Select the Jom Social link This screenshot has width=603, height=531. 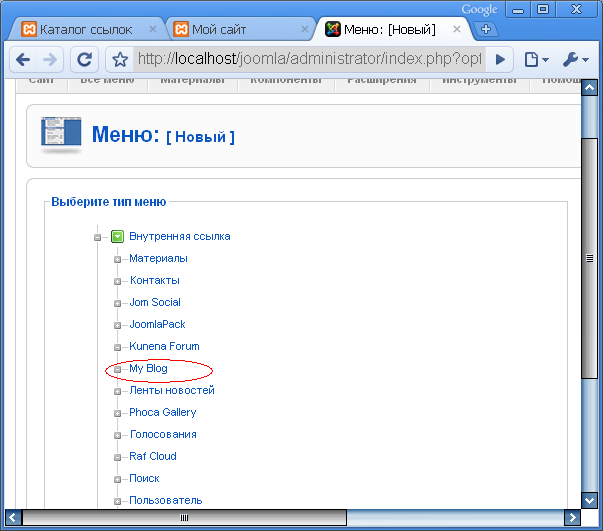click(x=155, y=302)
